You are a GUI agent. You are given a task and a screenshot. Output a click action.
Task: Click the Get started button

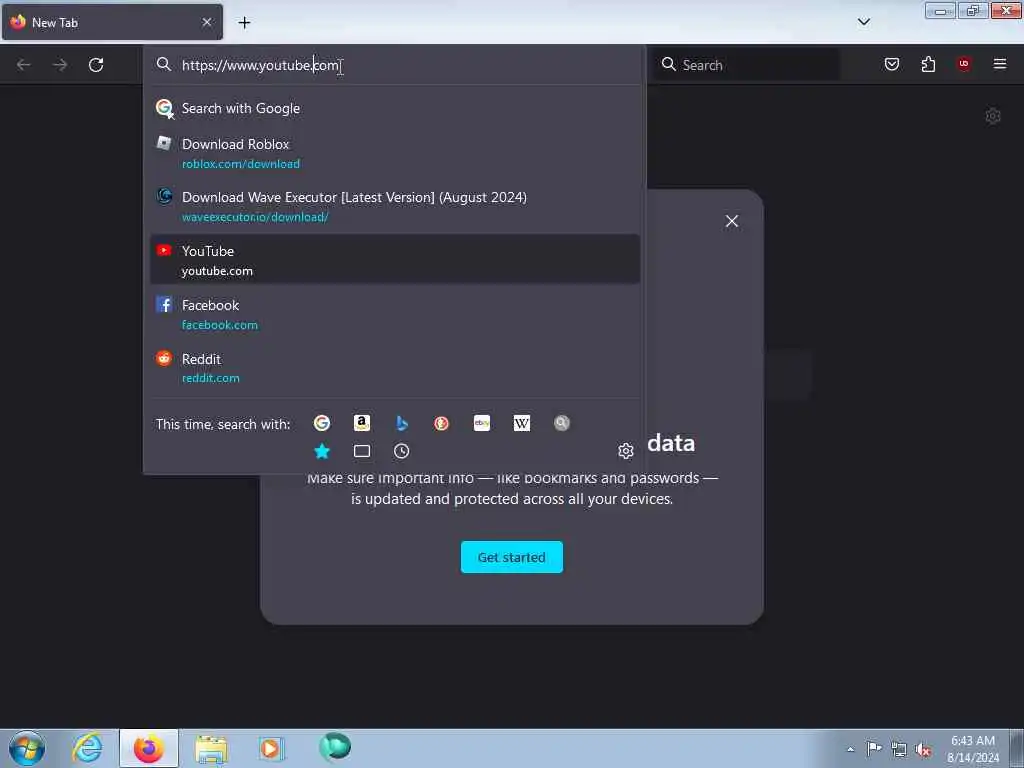pyautogui.click(x=511, y=557)
